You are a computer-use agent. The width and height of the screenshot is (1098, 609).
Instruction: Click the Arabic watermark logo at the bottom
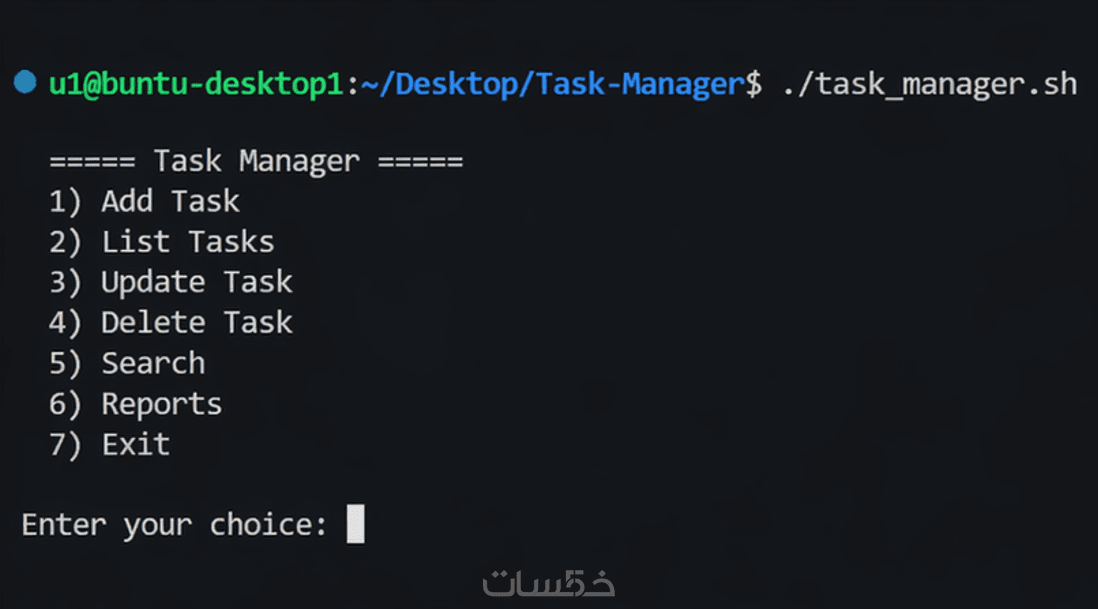click(x=548, y=581)
